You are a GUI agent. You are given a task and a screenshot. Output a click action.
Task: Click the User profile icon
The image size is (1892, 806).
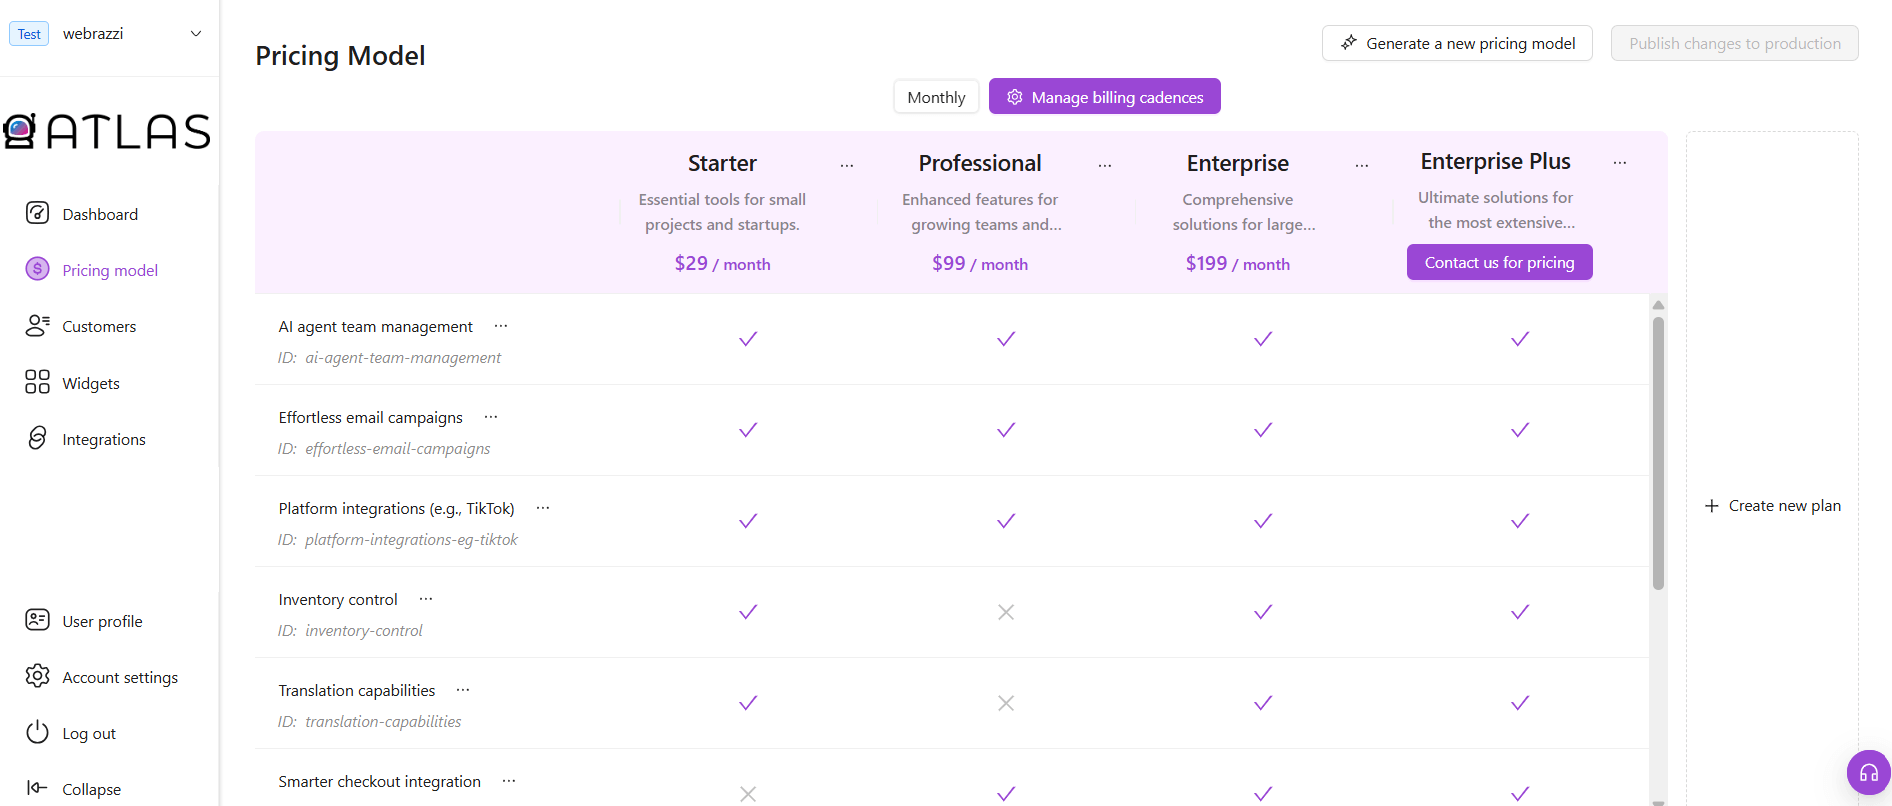pyautogui.click(x=37, y=620)
